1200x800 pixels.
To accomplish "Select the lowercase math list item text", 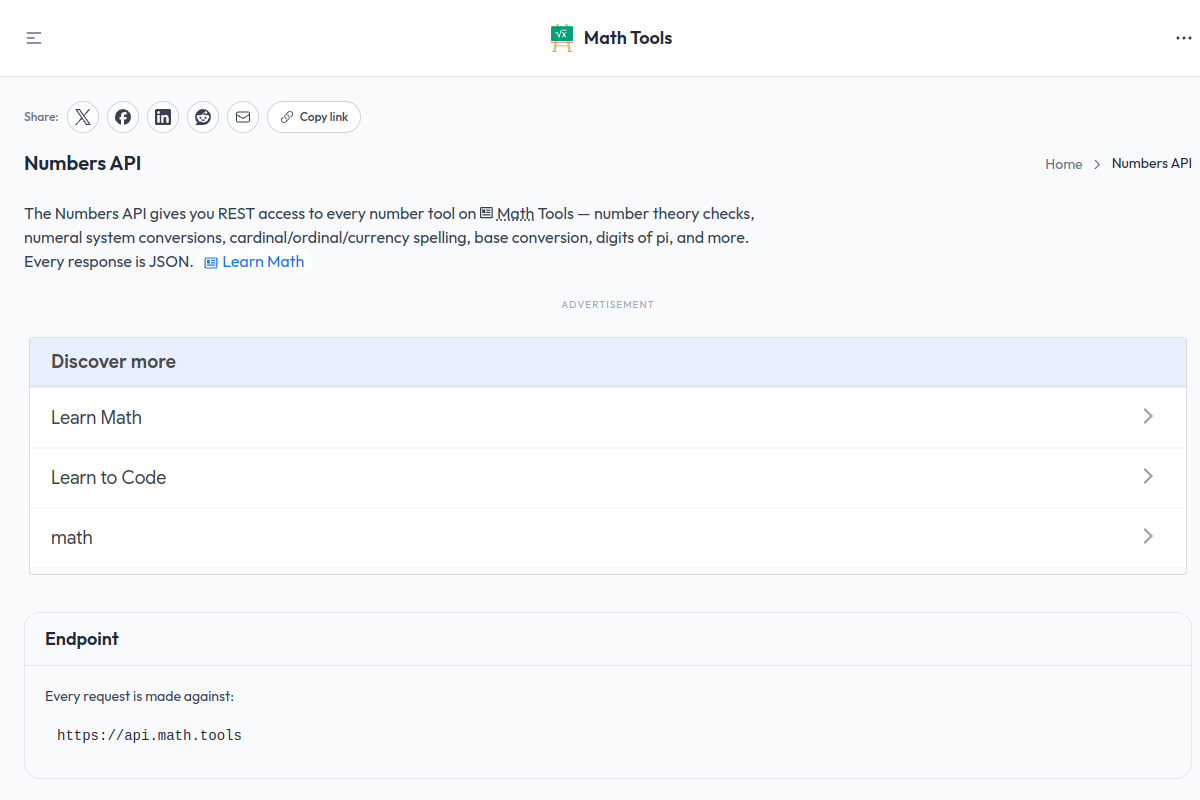I will (72, 538).
